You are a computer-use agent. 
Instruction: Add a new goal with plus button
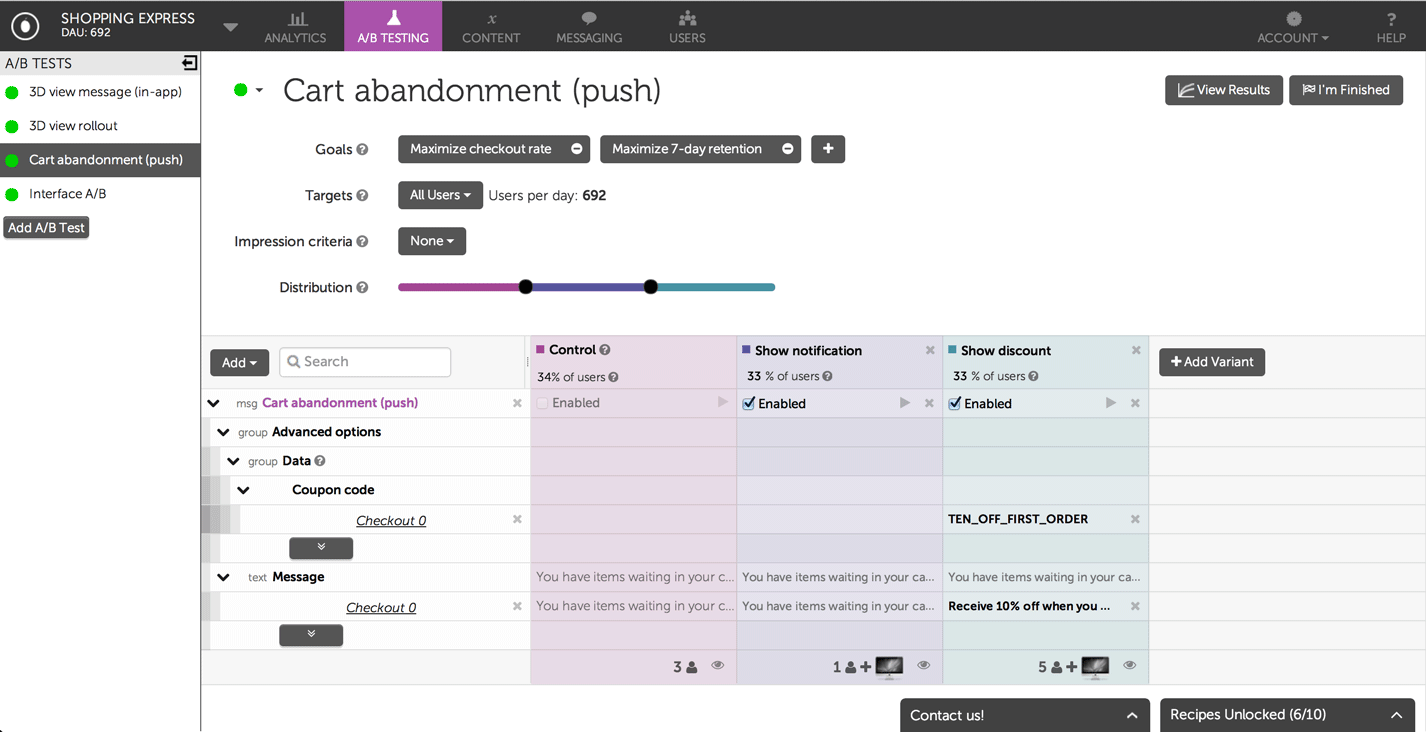tap(828, 149)
